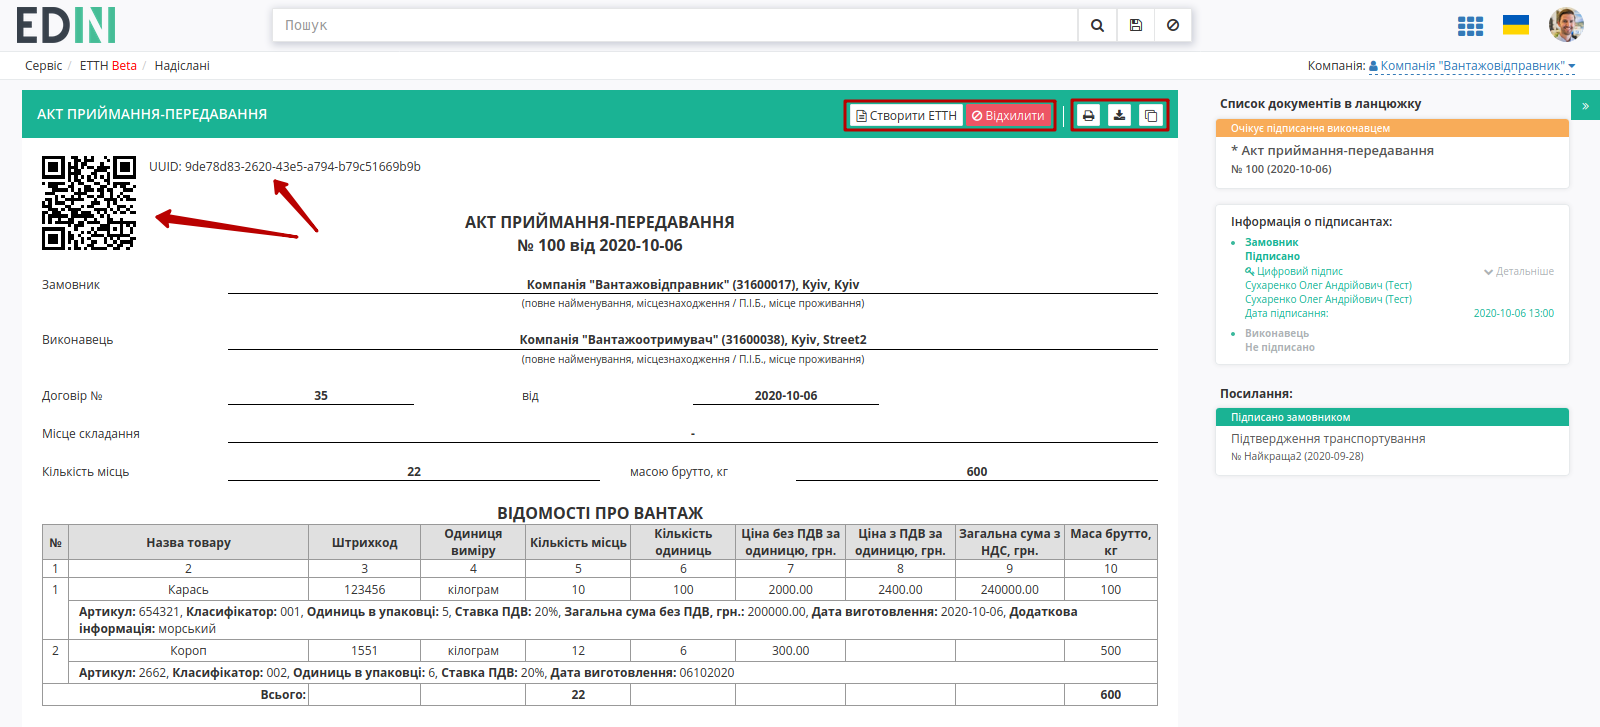
Task: Open the Надіслані breadcrumb
Action: tap(182, 66)
